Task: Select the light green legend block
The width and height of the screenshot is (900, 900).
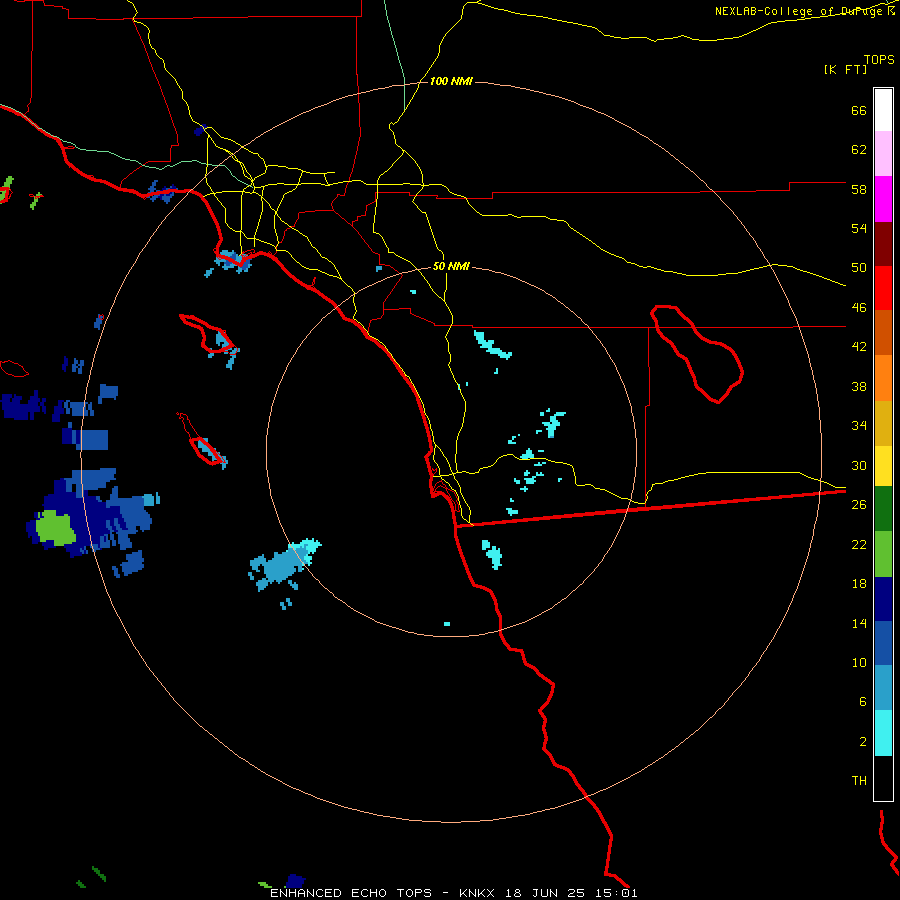Action: [x=883, y=554]
